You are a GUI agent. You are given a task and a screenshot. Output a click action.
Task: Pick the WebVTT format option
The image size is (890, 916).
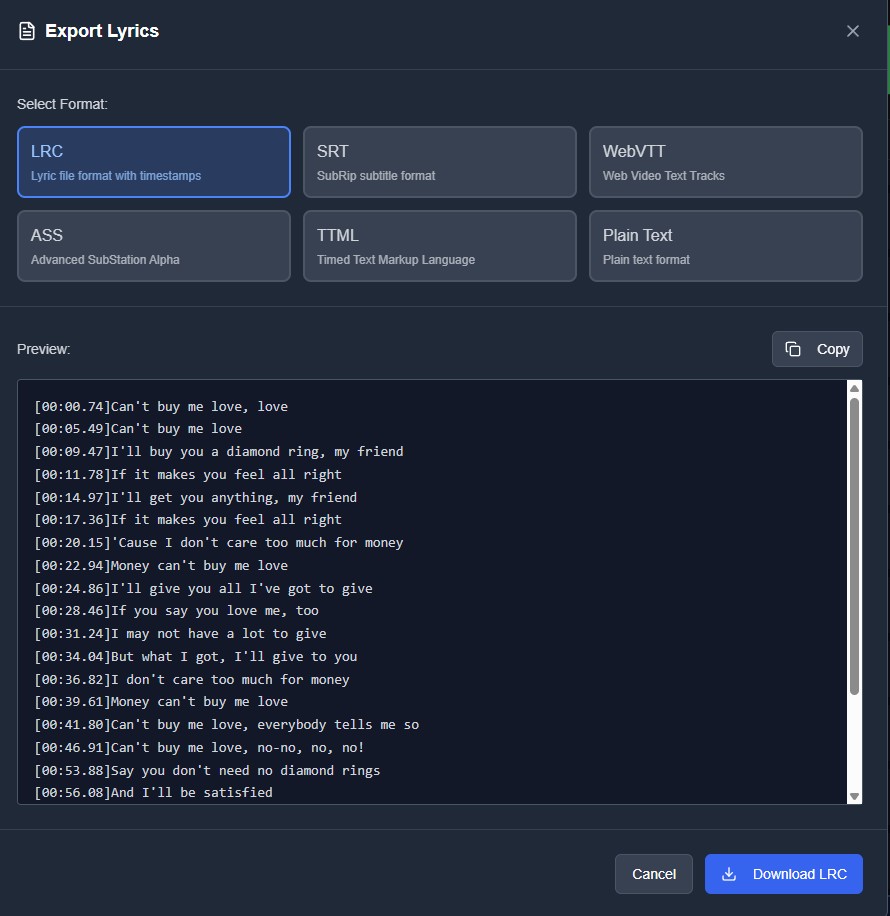725,162
